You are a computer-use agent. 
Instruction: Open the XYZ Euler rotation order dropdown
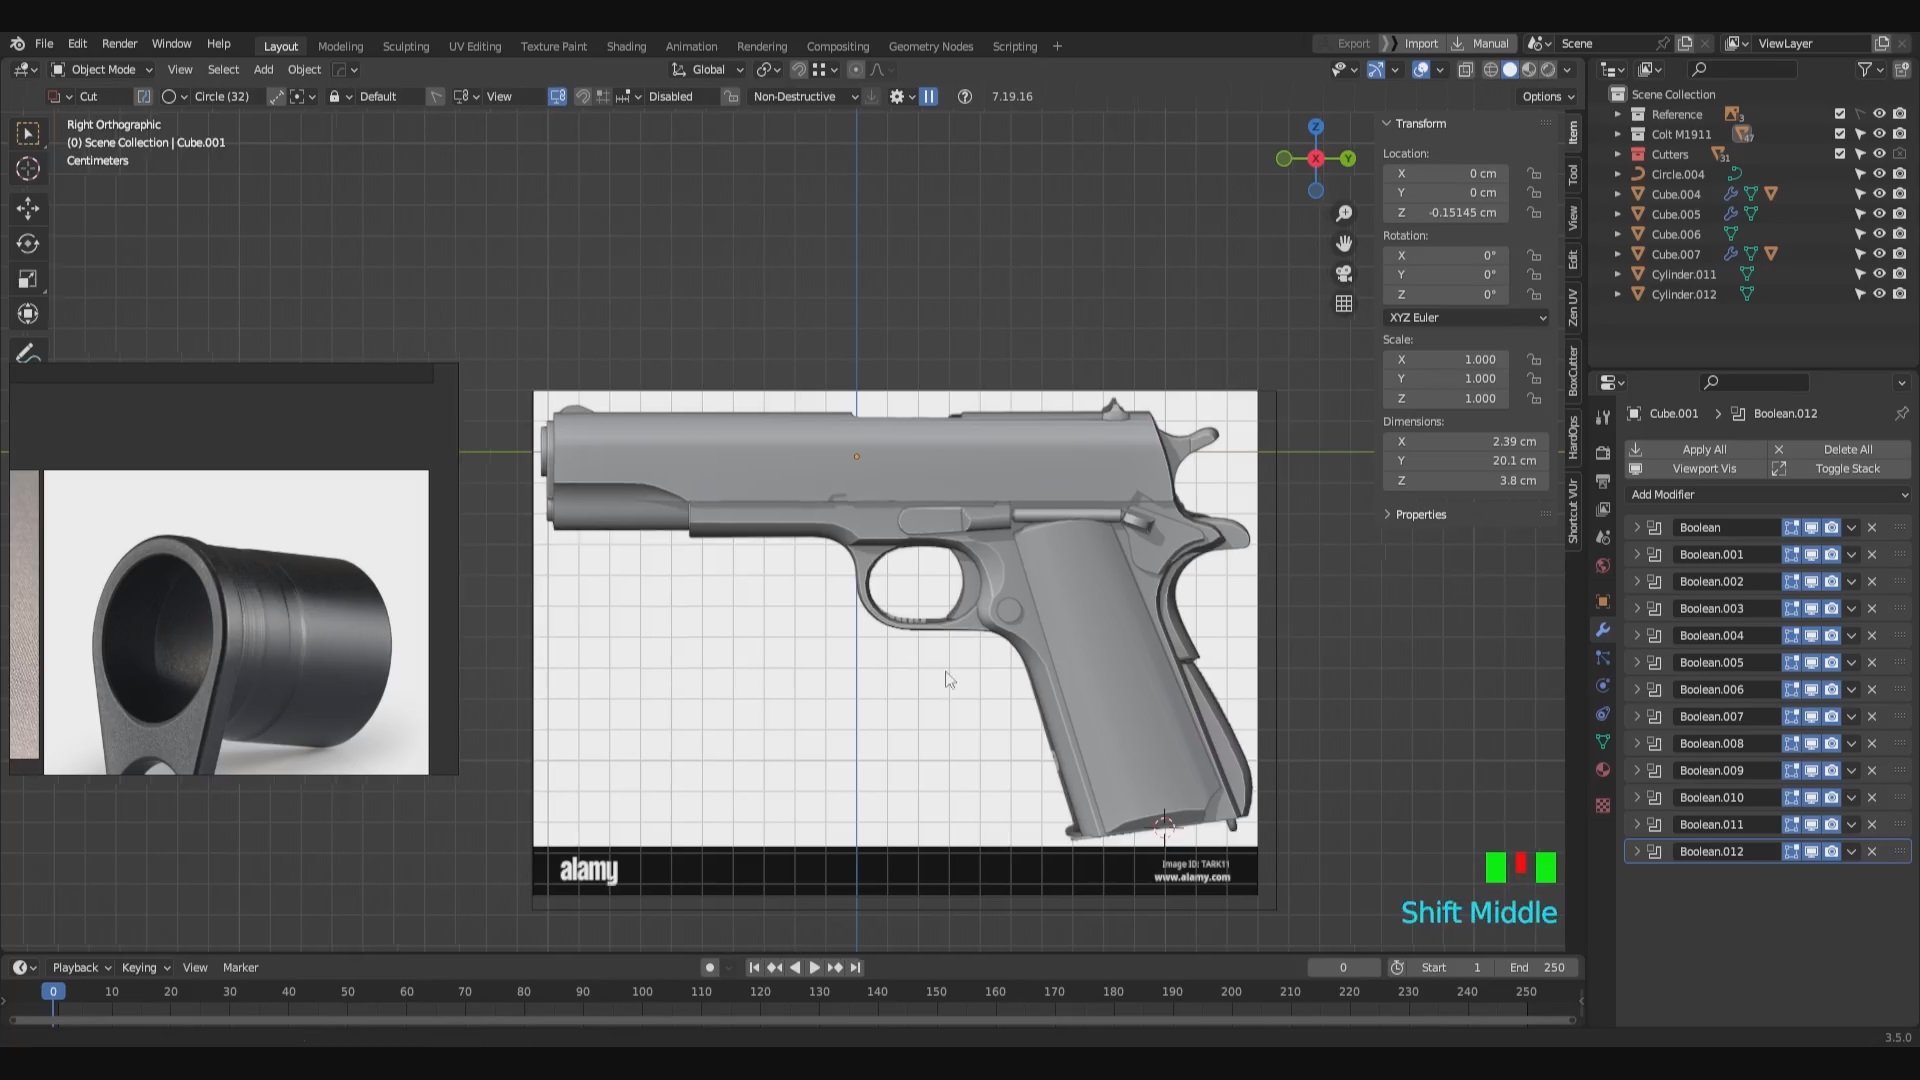pos(1465,317)
